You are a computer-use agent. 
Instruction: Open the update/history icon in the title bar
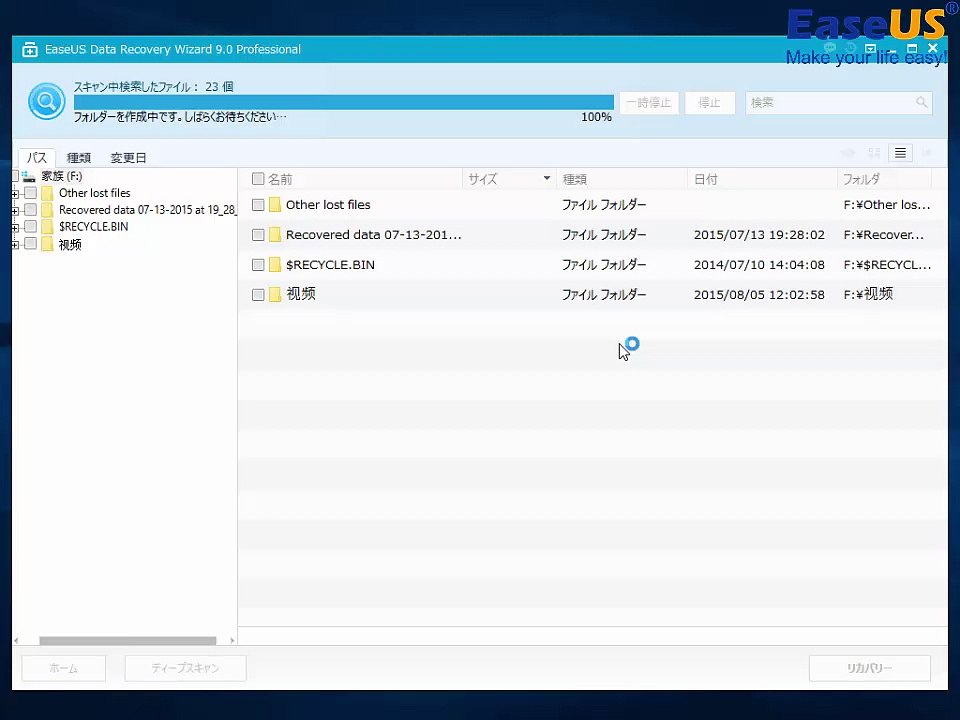[850, 48]
